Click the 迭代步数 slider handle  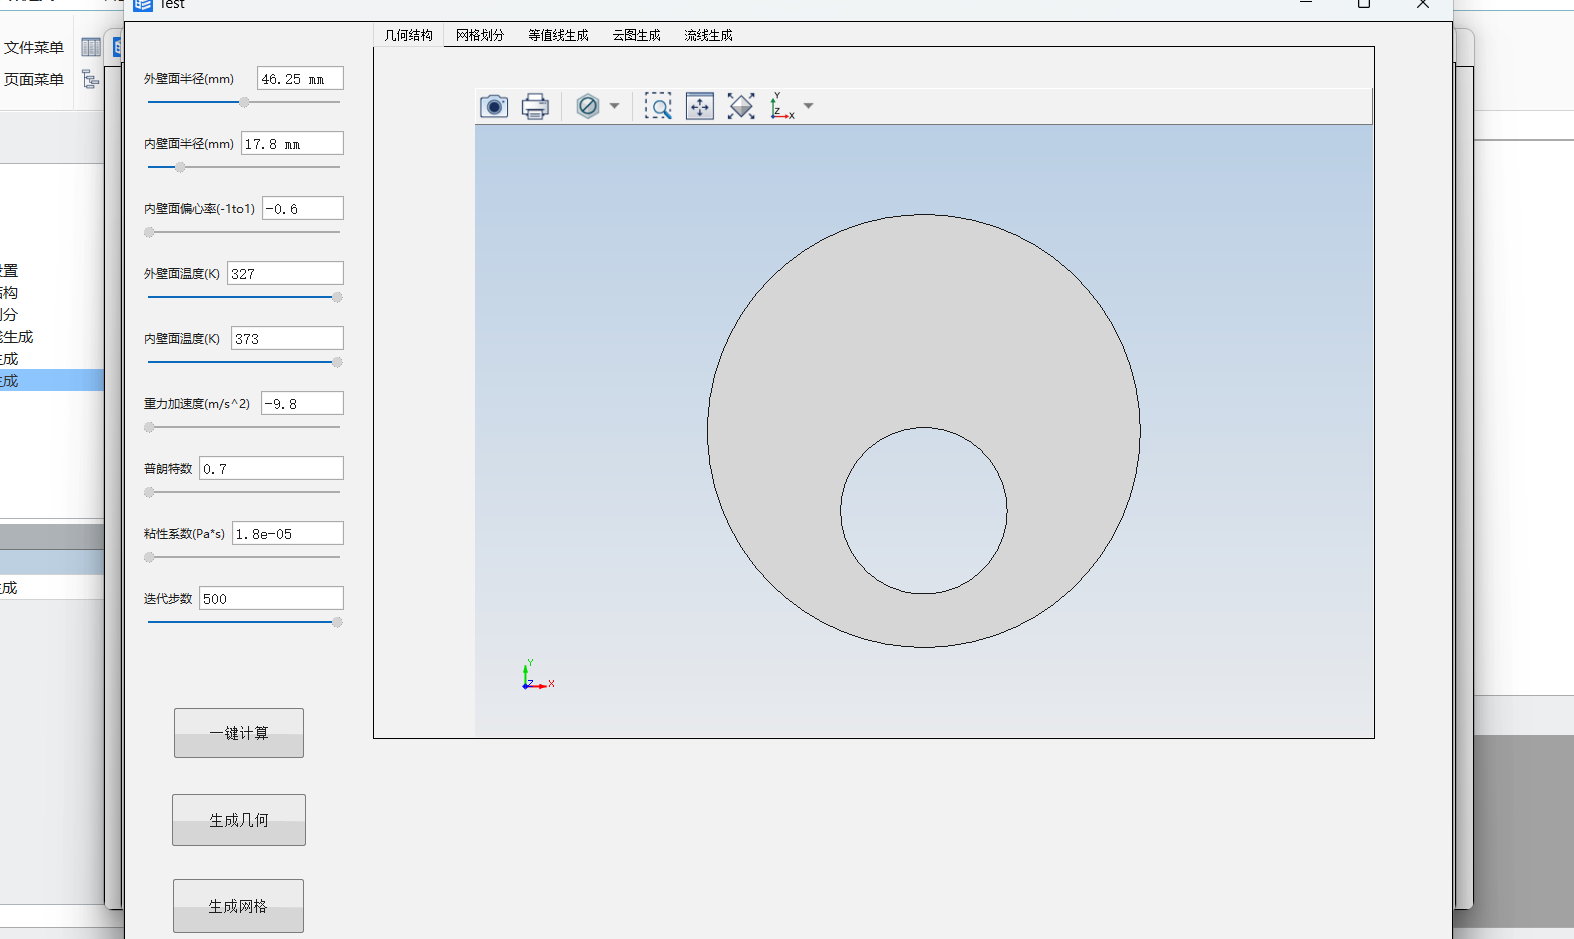(x=337, y=622)
